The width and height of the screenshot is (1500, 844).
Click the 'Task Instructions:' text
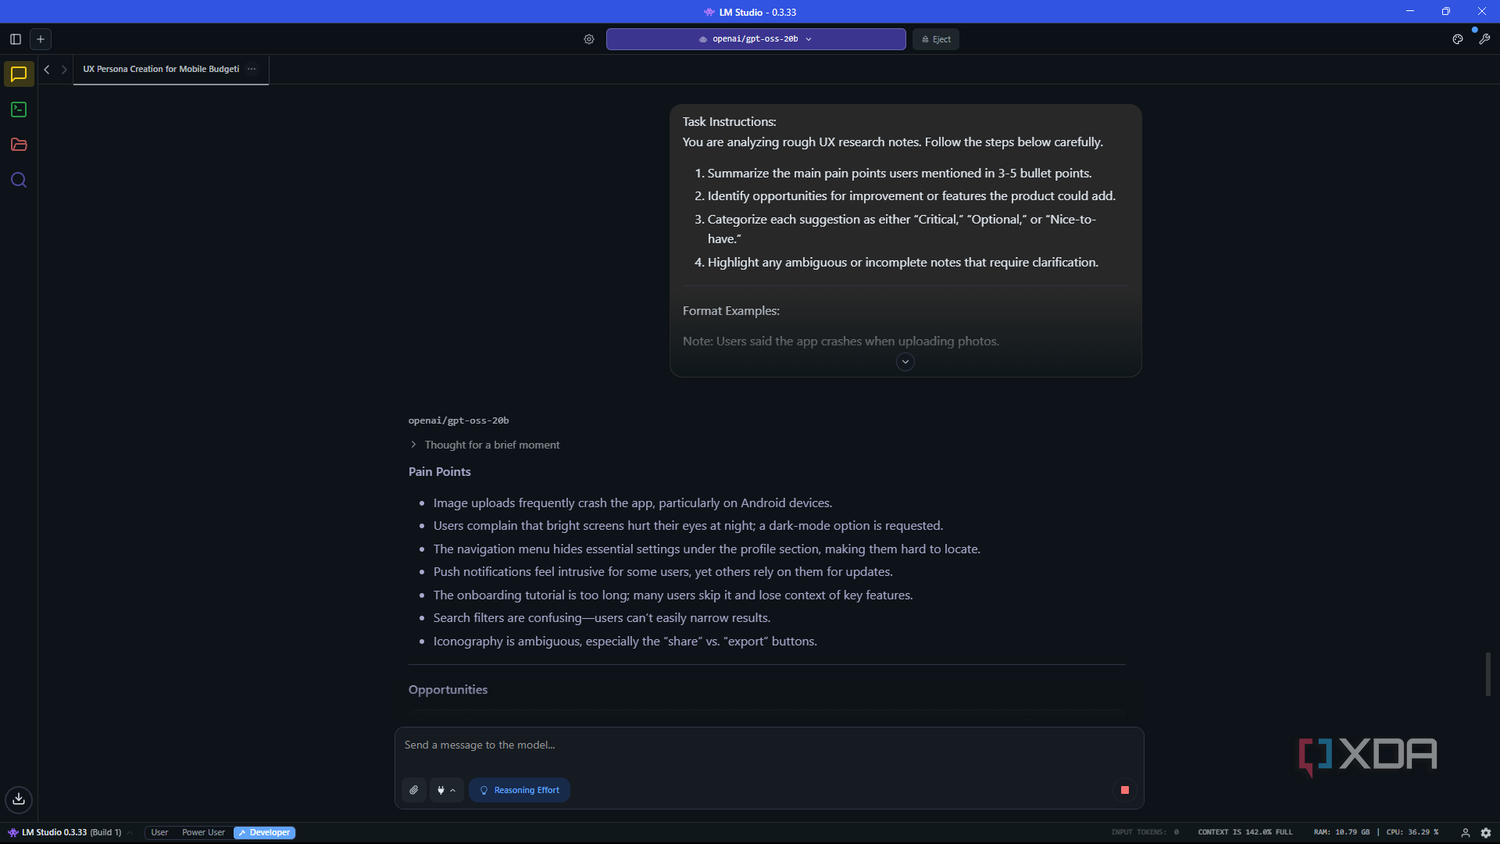pos(729,122)
